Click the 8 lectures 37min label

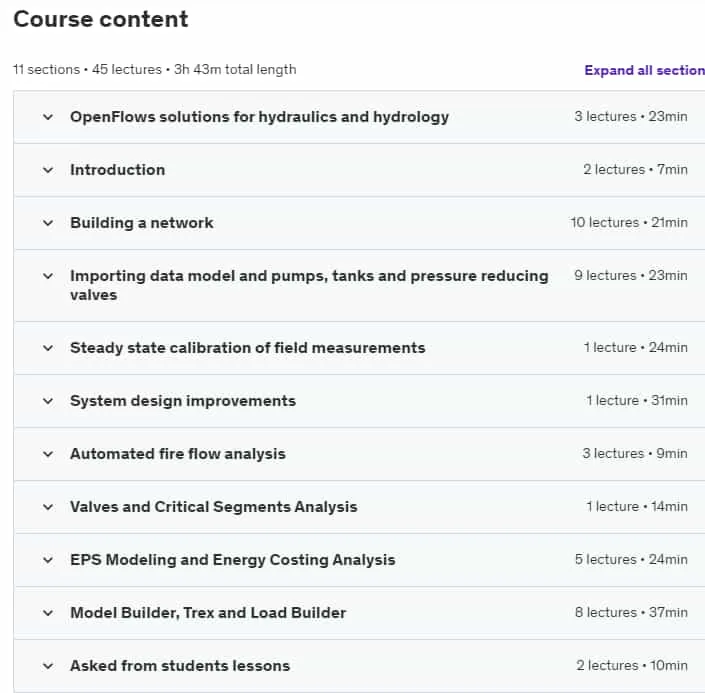pyautogui.click(x=631, y=613)
